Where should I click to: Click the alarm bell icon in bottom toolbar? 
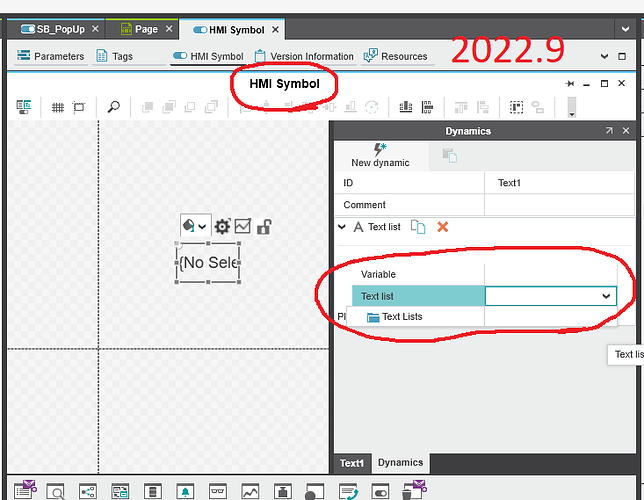click(x=184, y=491)
